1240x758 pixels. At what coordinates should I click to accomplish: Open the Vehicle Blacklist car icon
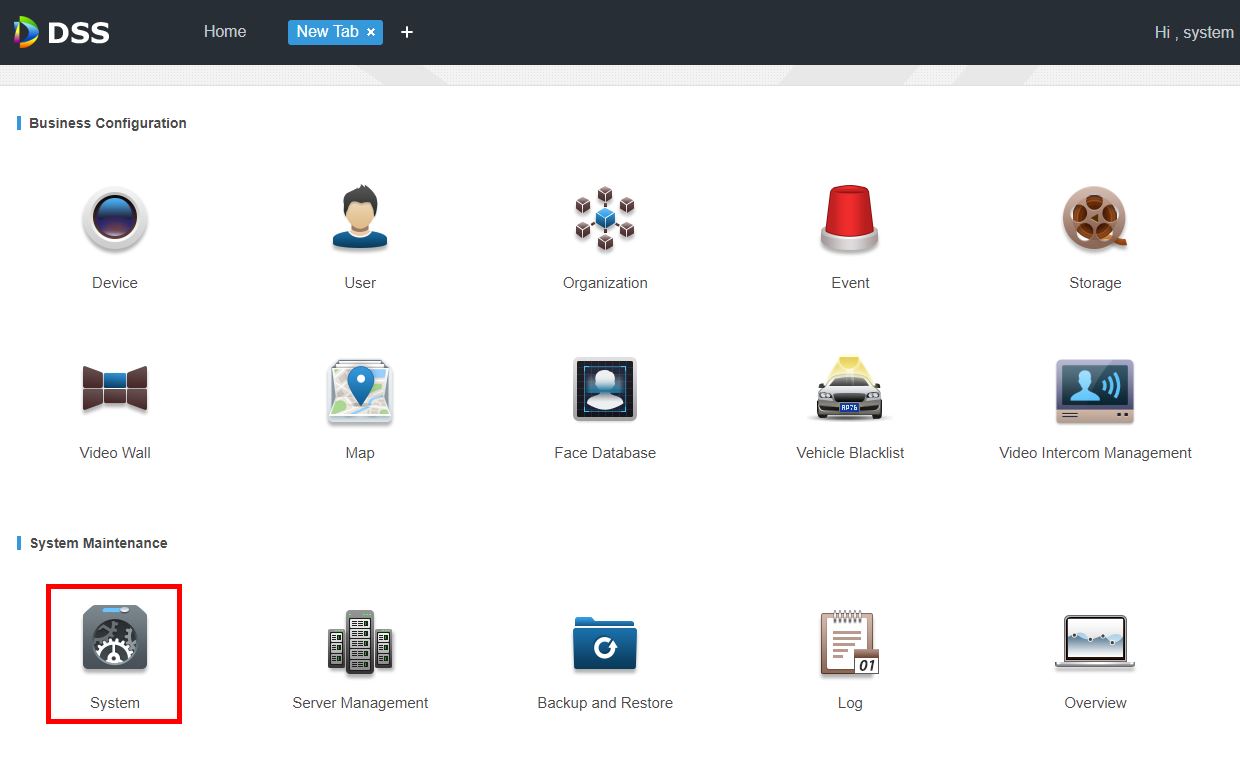coord(850,388)
